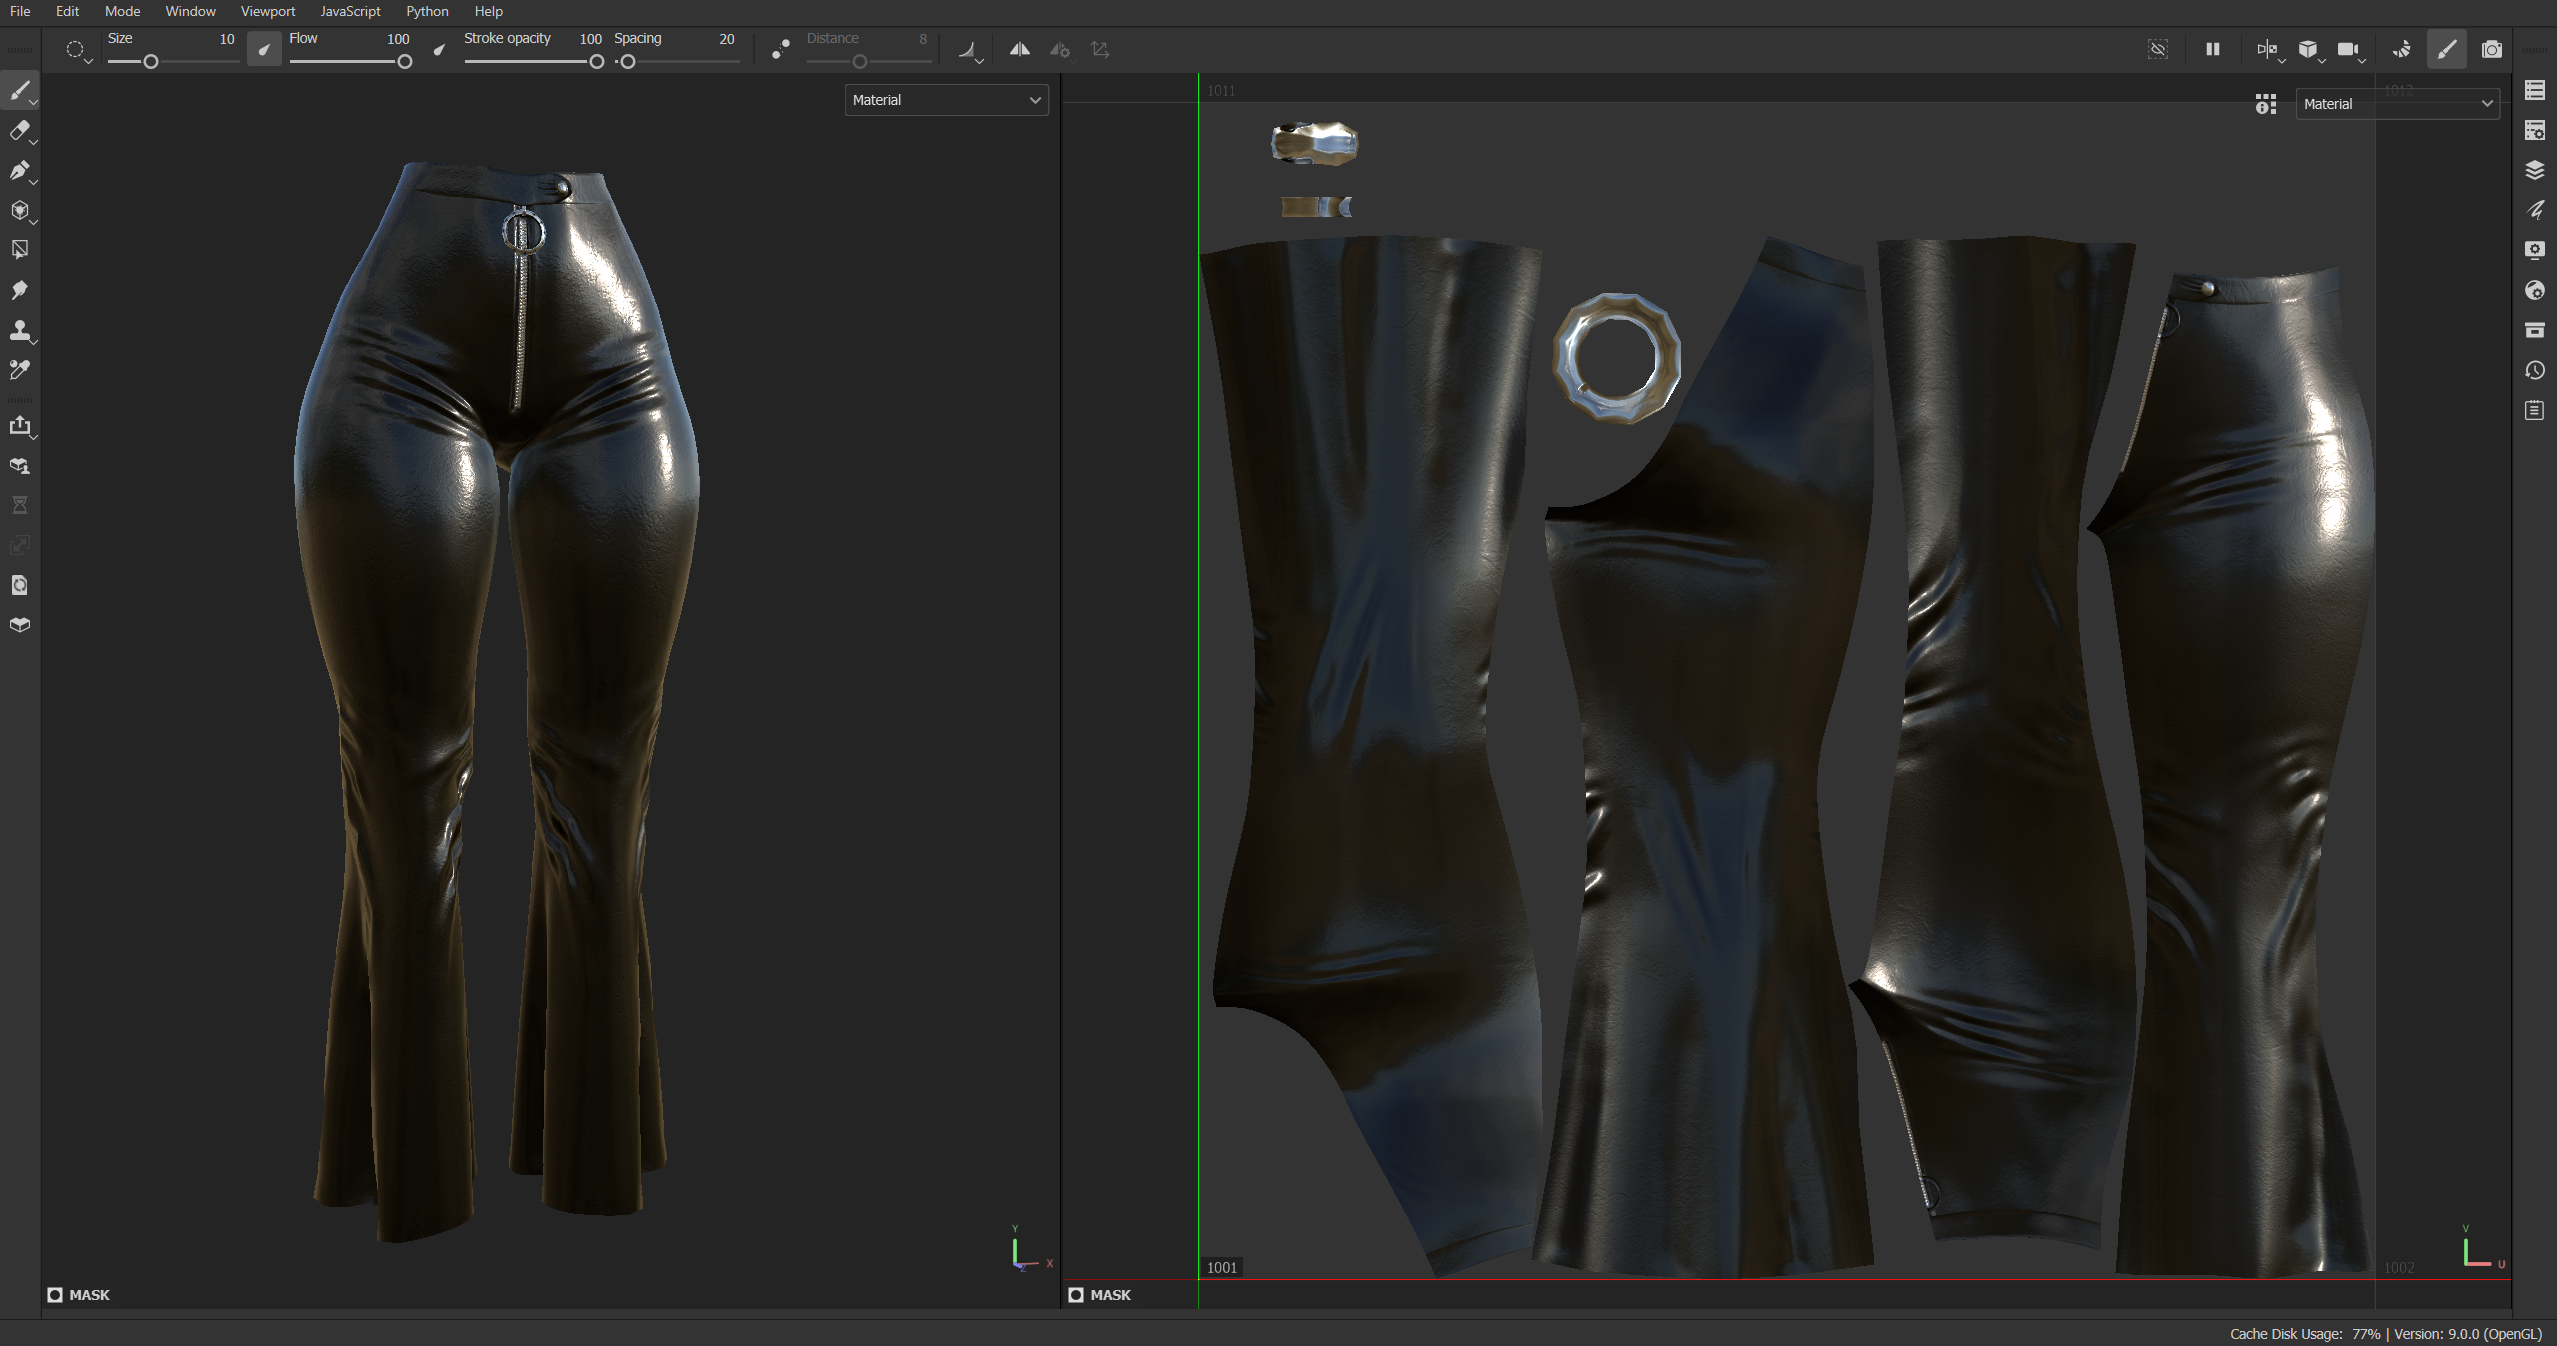The image size is (2557, 1346).
Task: Toggle horizontal symmetry mirror icon
Action: click(x=1019, y=49)
